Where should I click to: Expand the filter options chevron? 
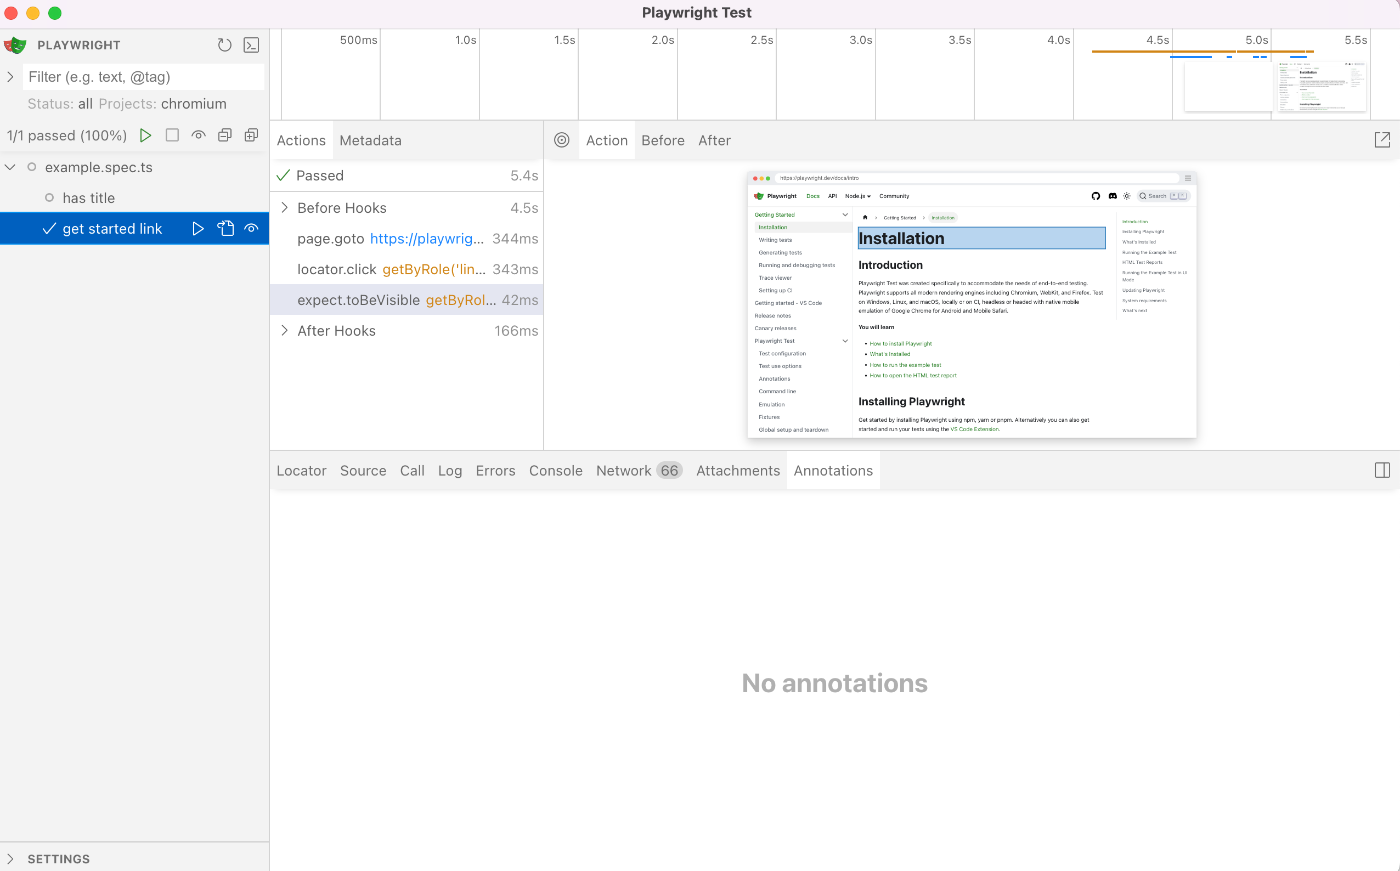point(10,77)
